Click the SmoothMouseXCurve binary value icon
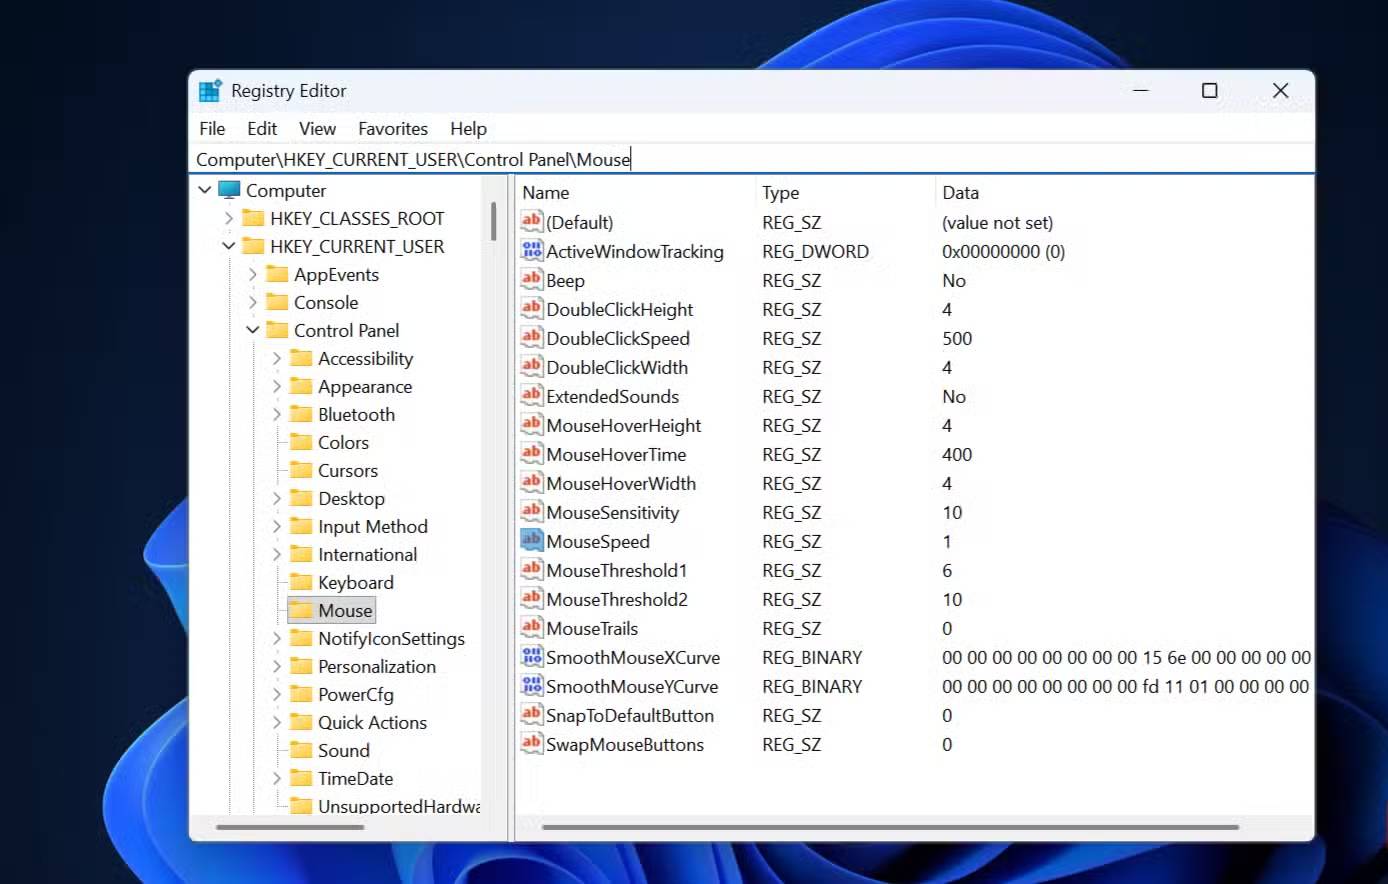Image resolution: width=1388 pixels, height=884 pixels. click(x=531, y=657)
